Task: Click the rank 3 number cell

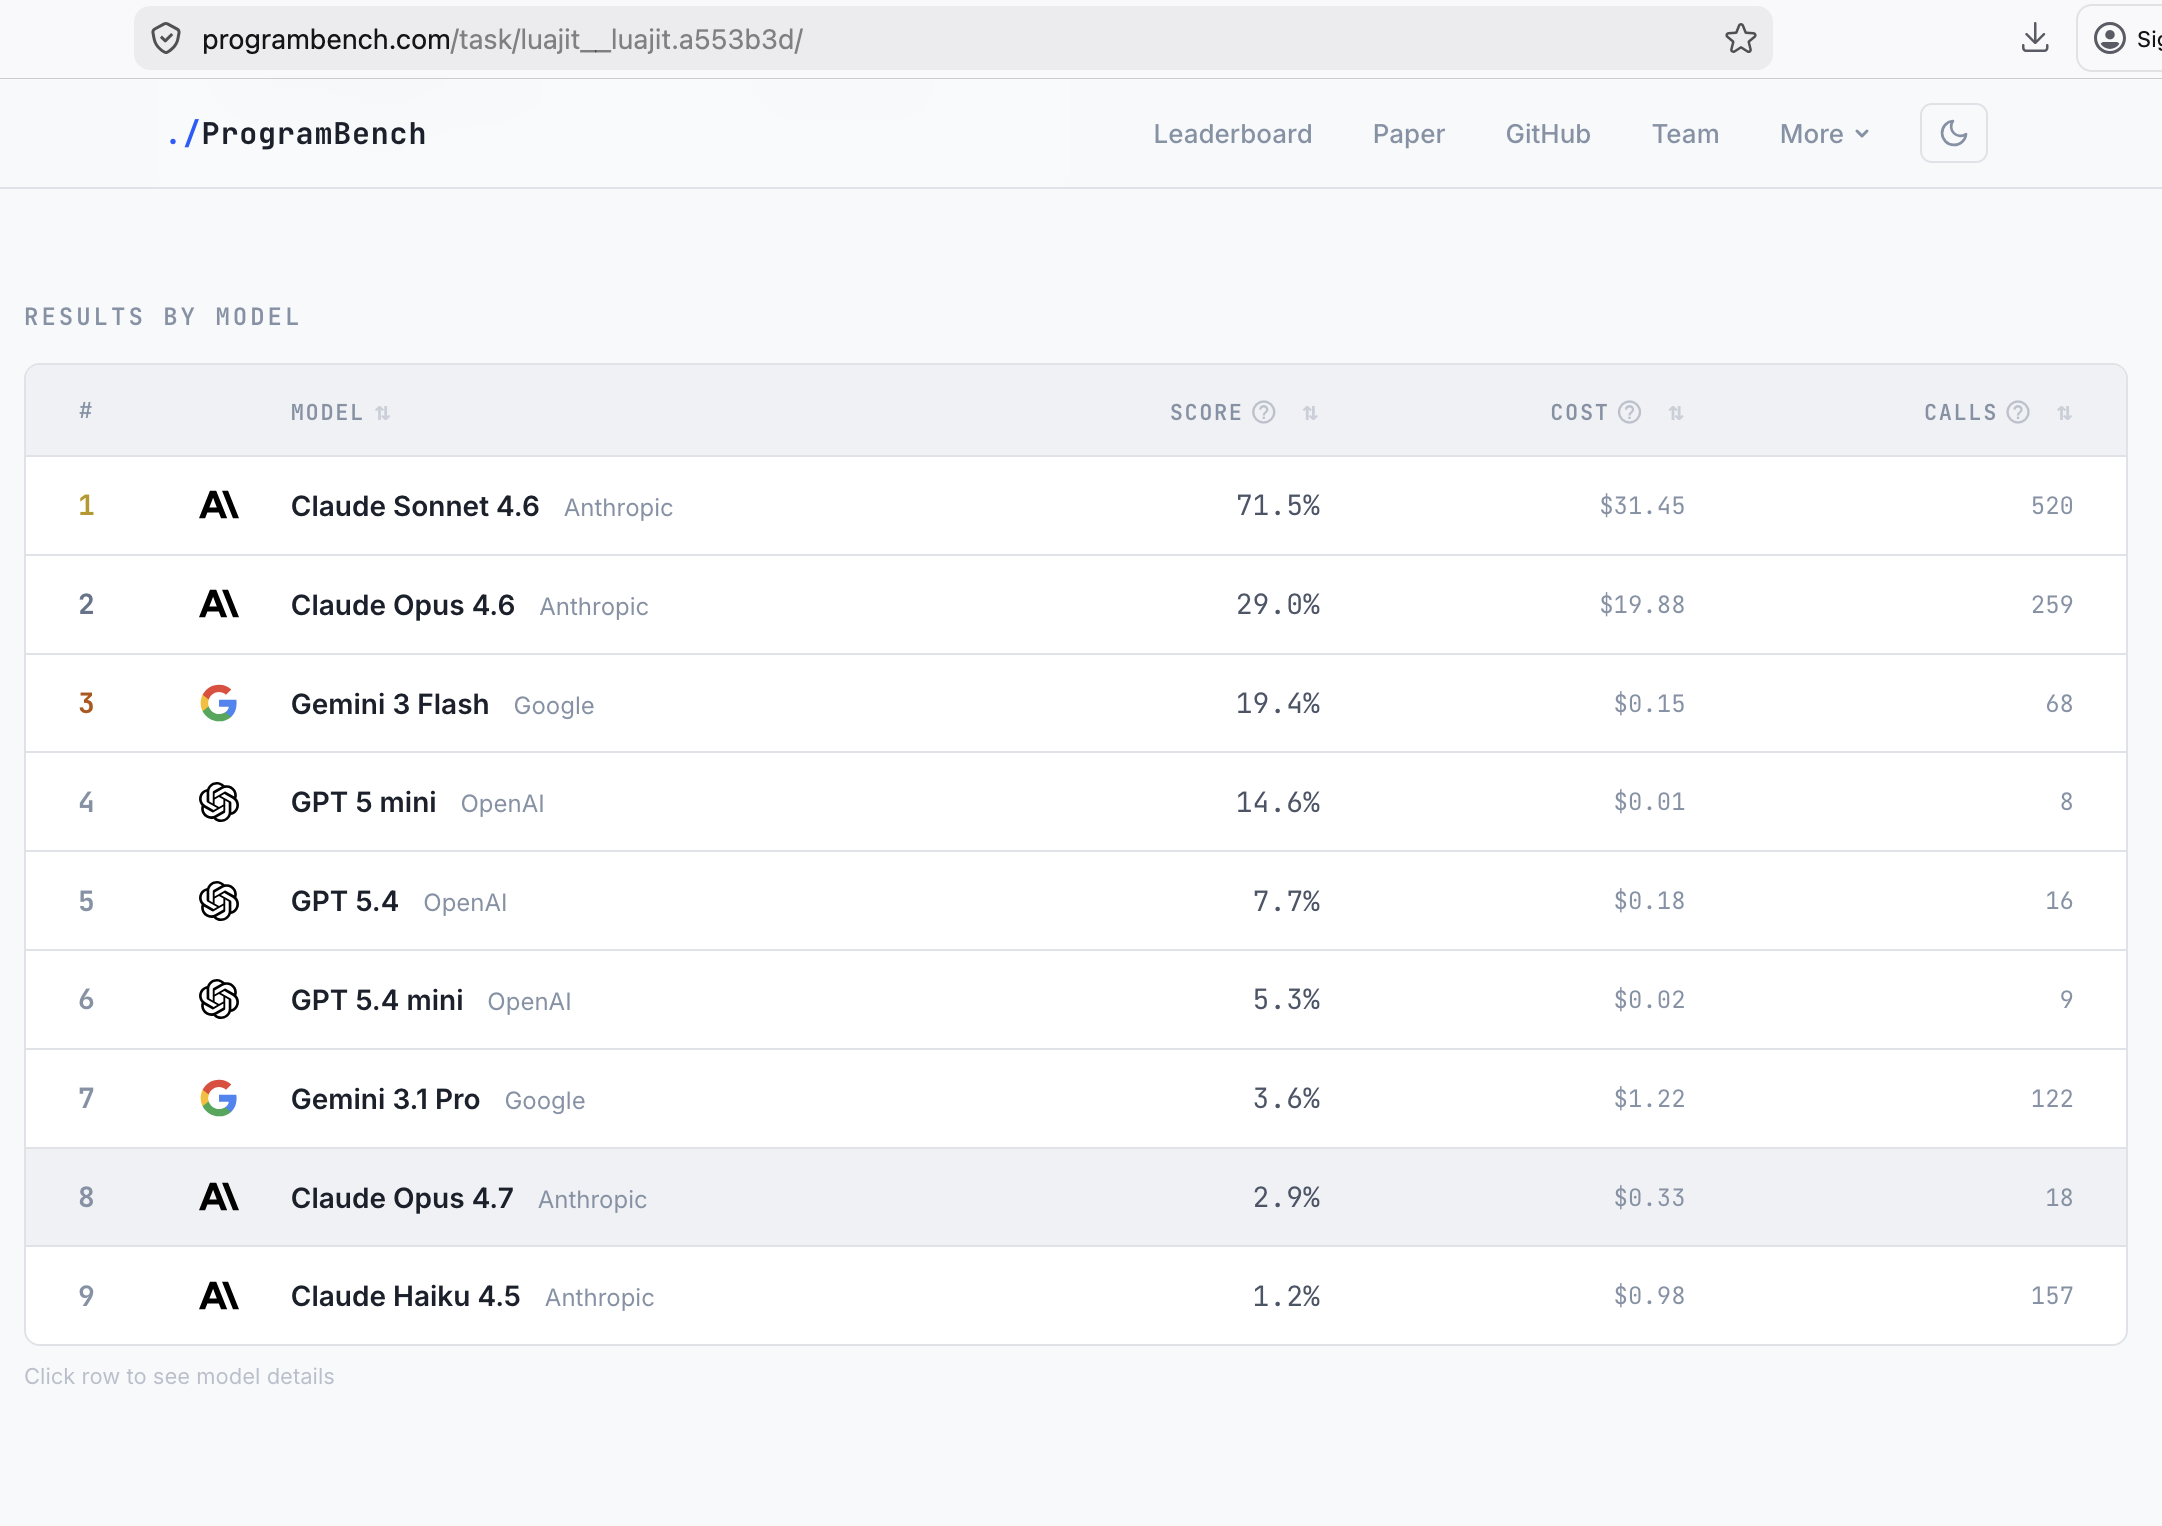Action: click(87, 703)
